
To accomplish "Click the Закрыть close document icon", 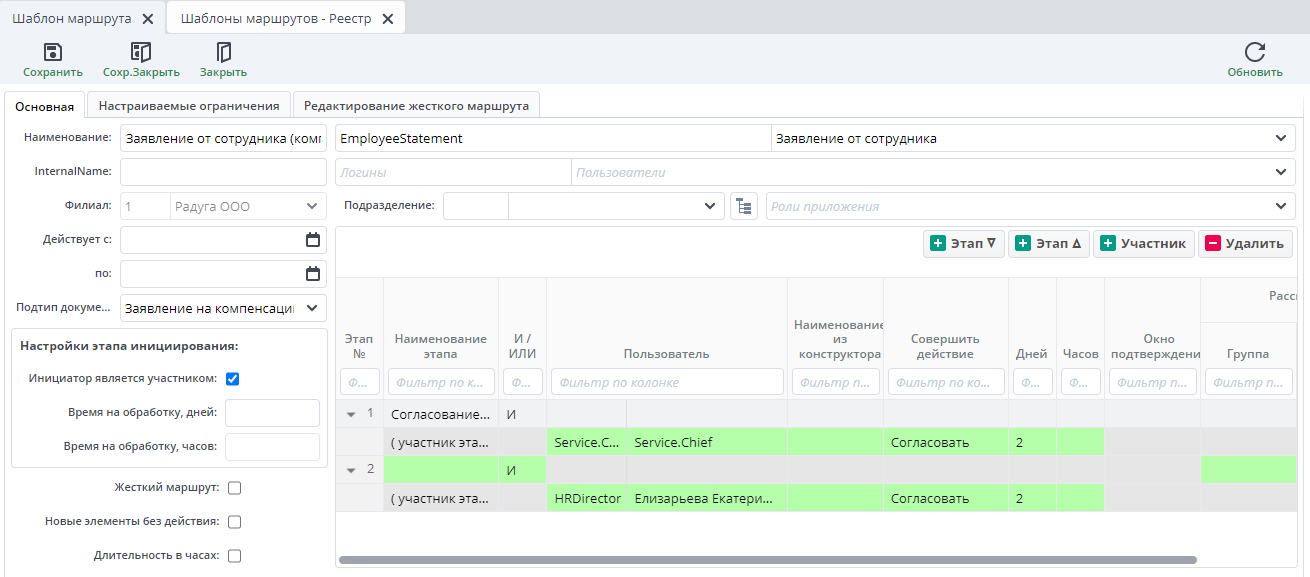I will pos(223,53).
